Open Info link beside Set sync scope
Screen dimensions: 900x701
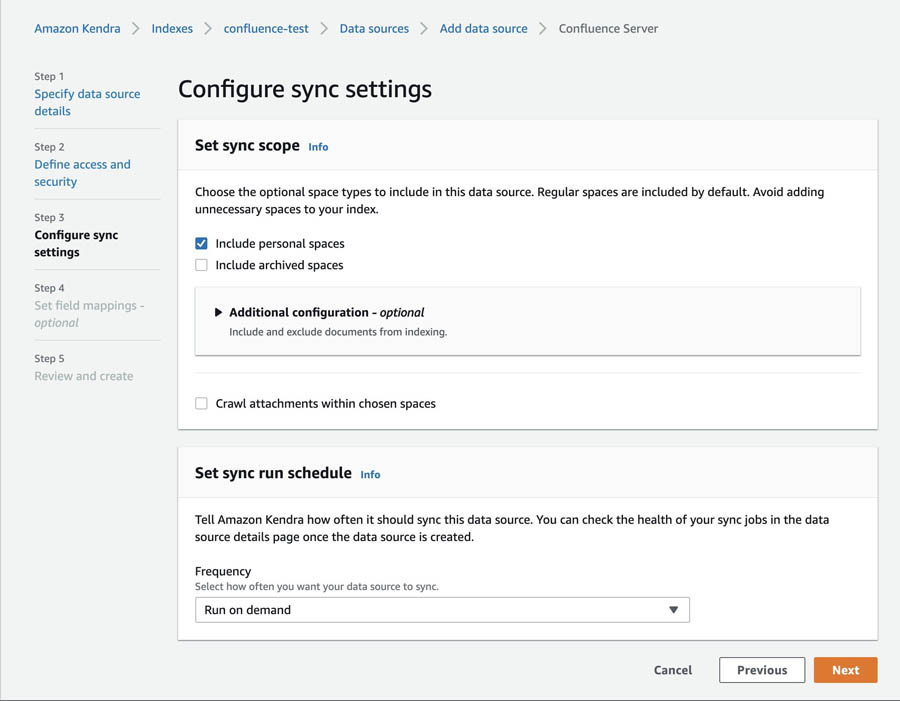(x=318, y=147)
